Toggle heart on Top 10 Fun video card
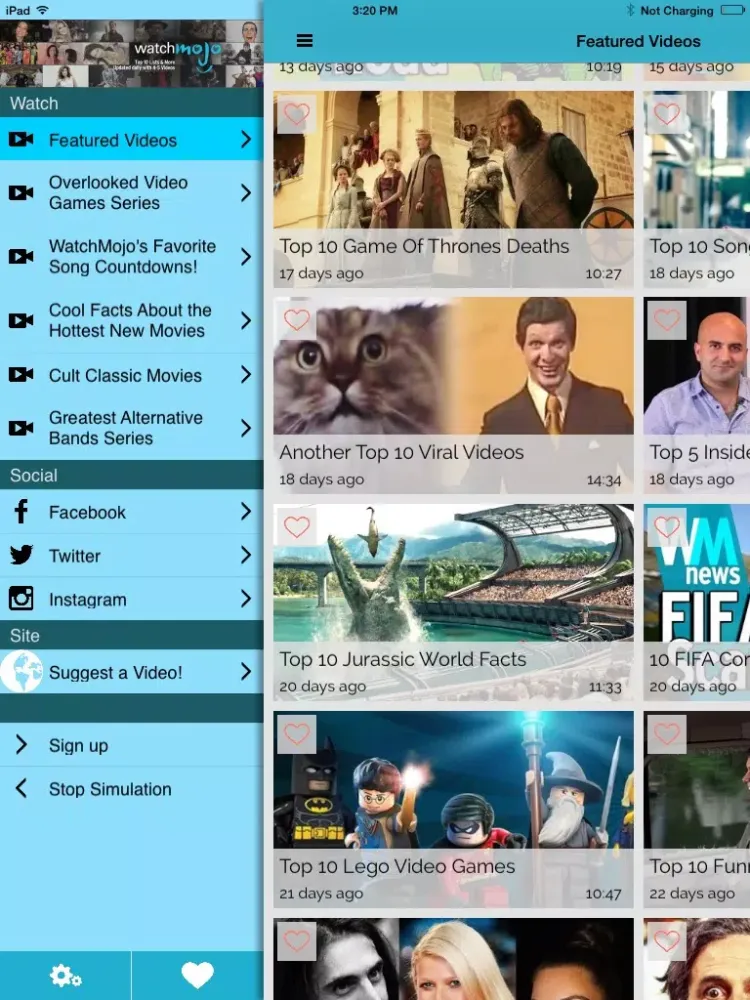The width and height of the screenshot is (750, 1000). 667,734
